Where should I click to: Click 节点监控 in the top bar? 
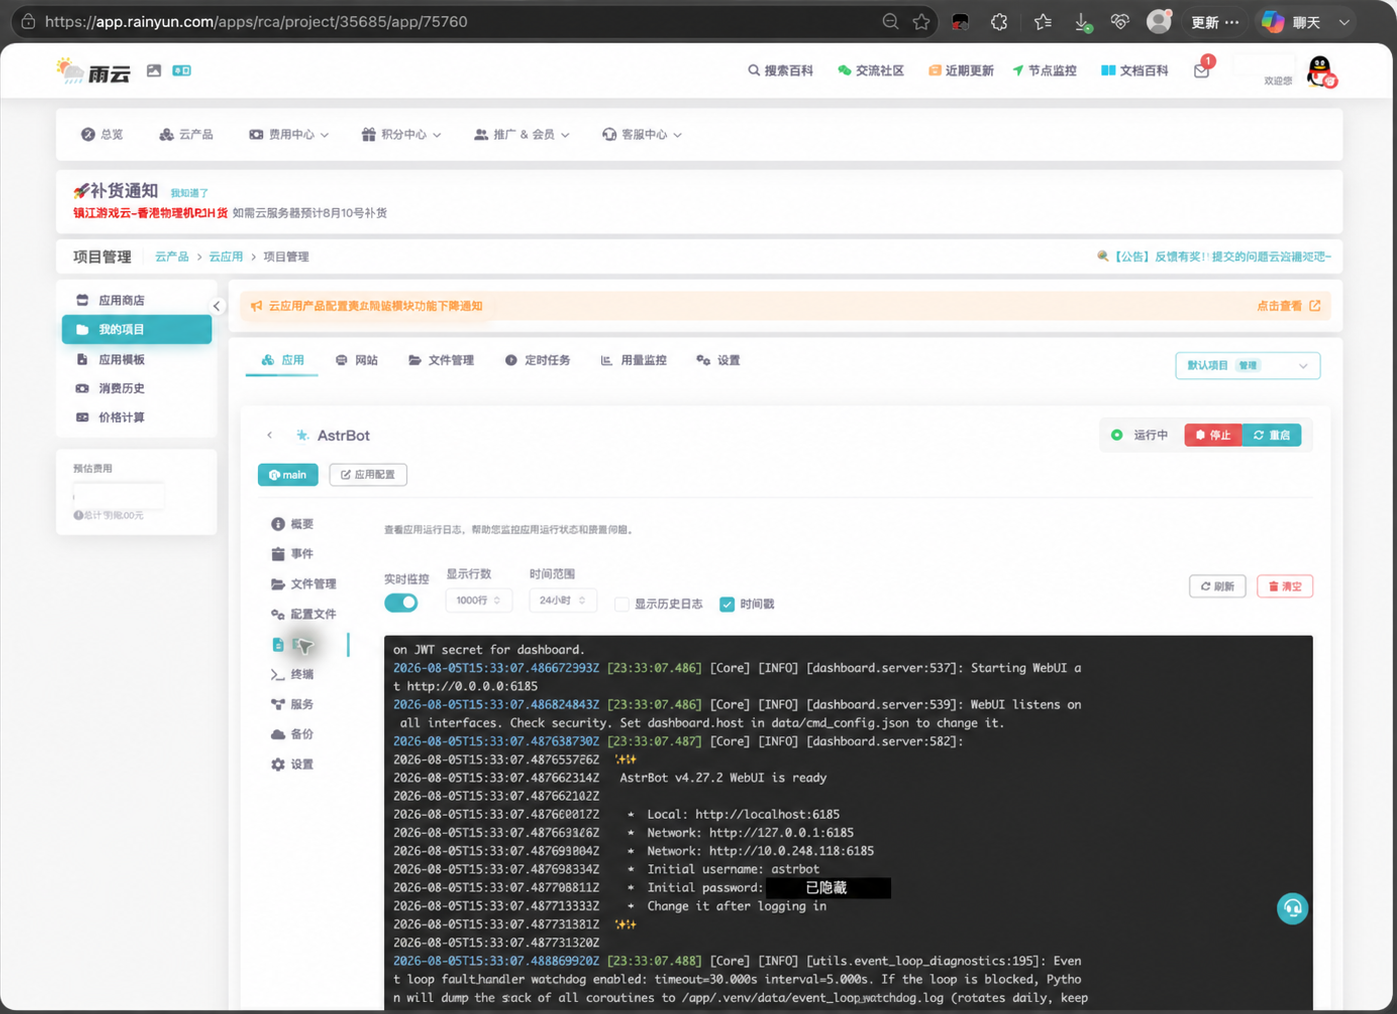pos(1044,71)
